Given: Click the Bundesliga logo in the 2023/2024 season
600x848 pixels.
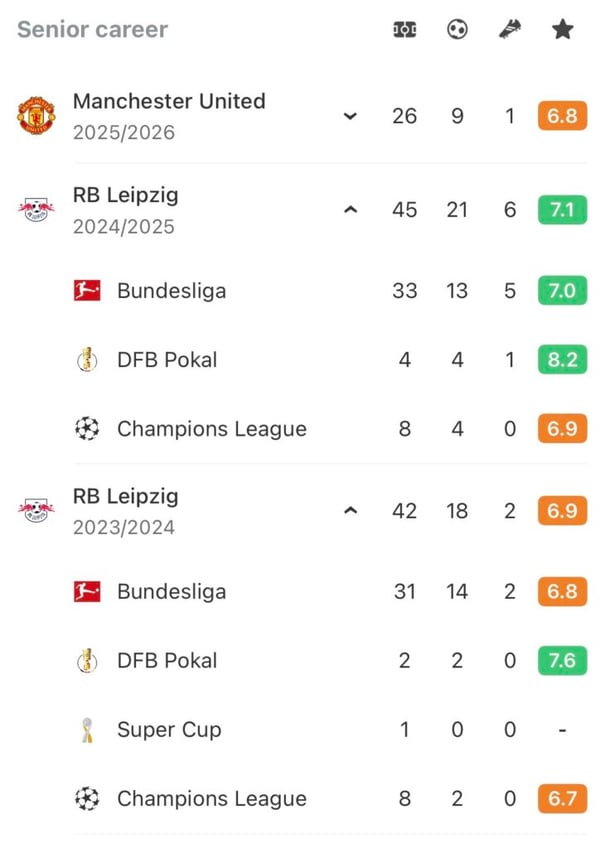Looking at the screenshot, I should [x=88, y=591].
